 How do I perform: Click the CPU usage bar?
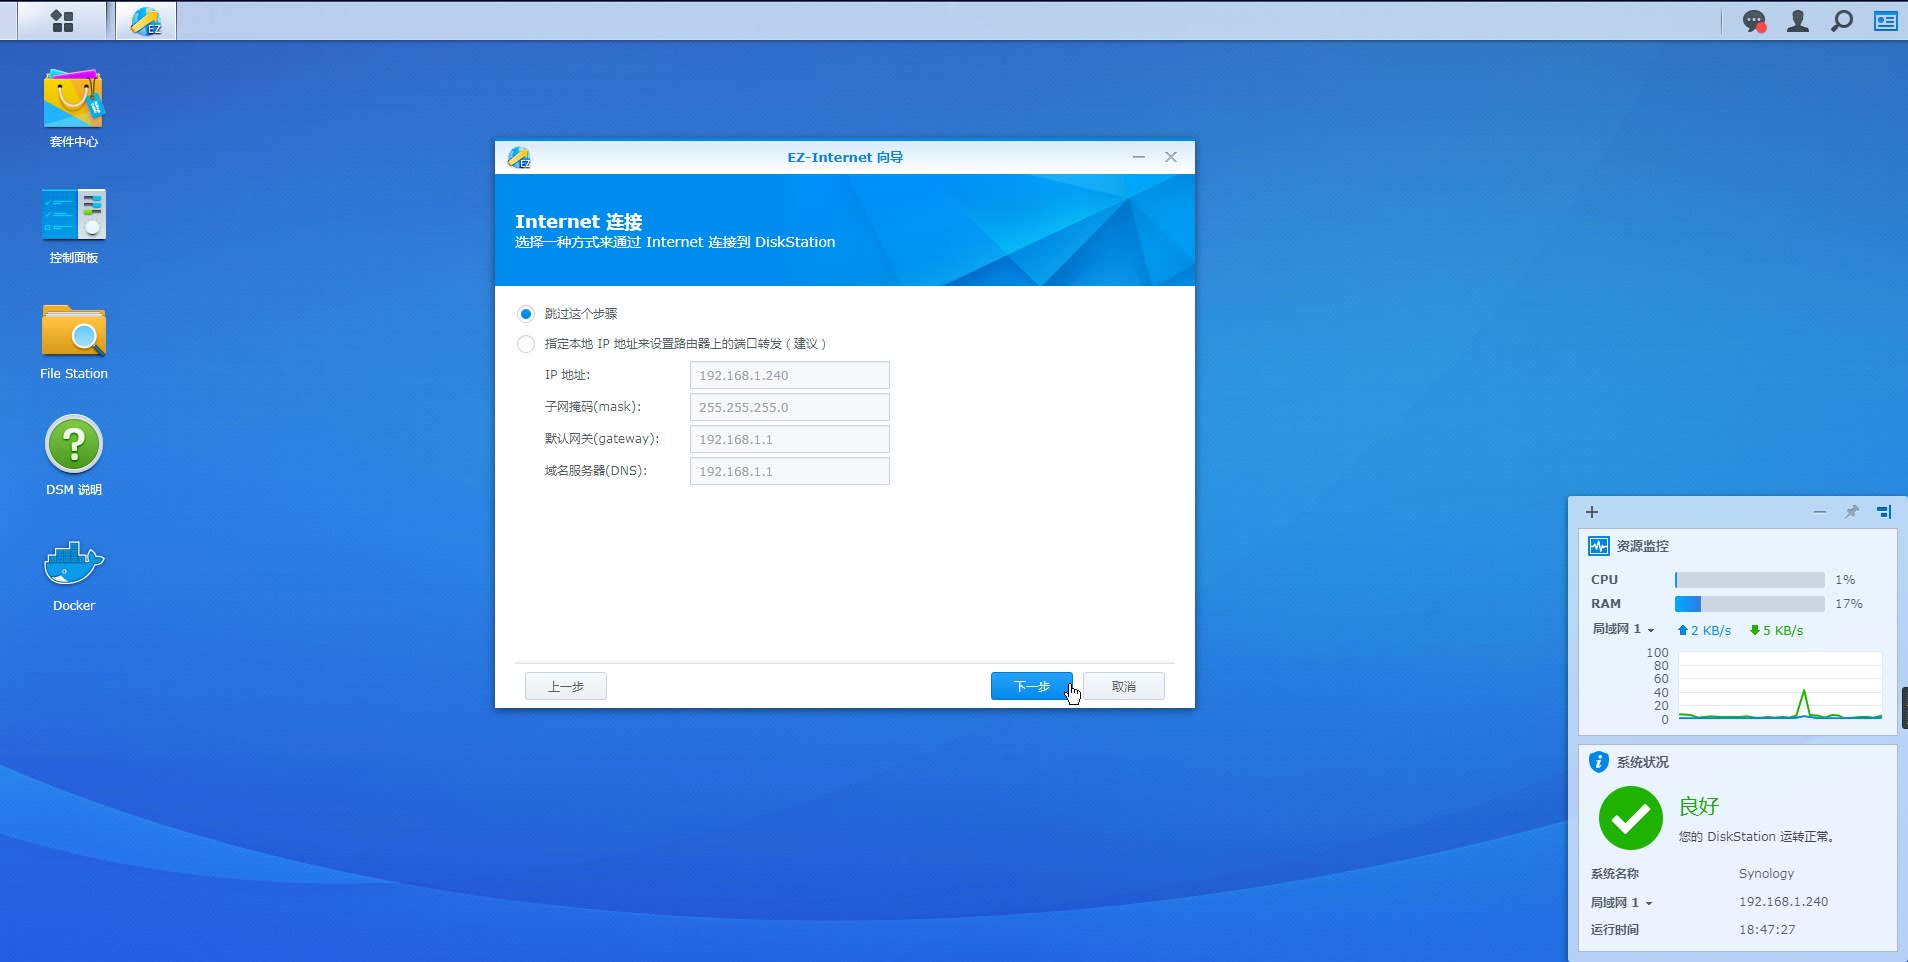(1750, 580)
